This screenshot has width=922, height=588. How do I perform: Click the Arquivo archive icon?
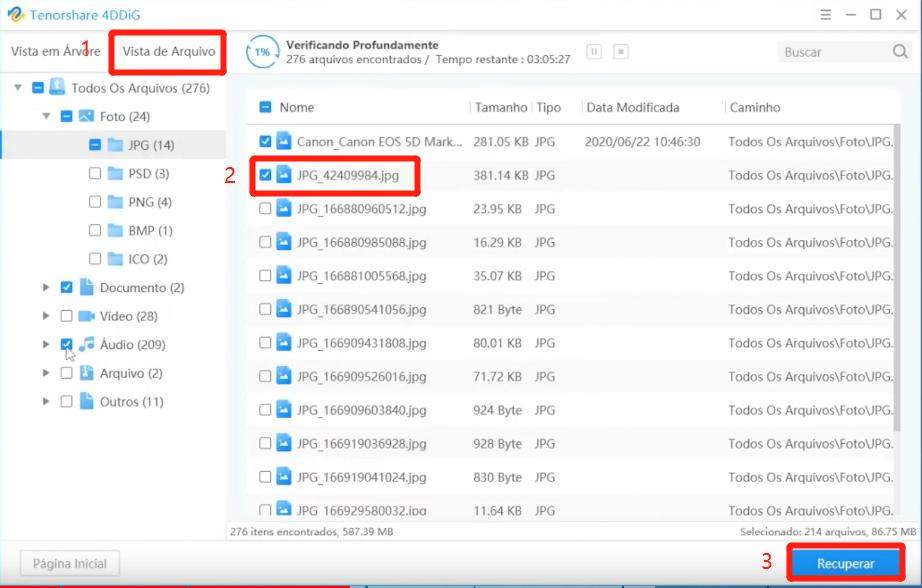[86, 373]
